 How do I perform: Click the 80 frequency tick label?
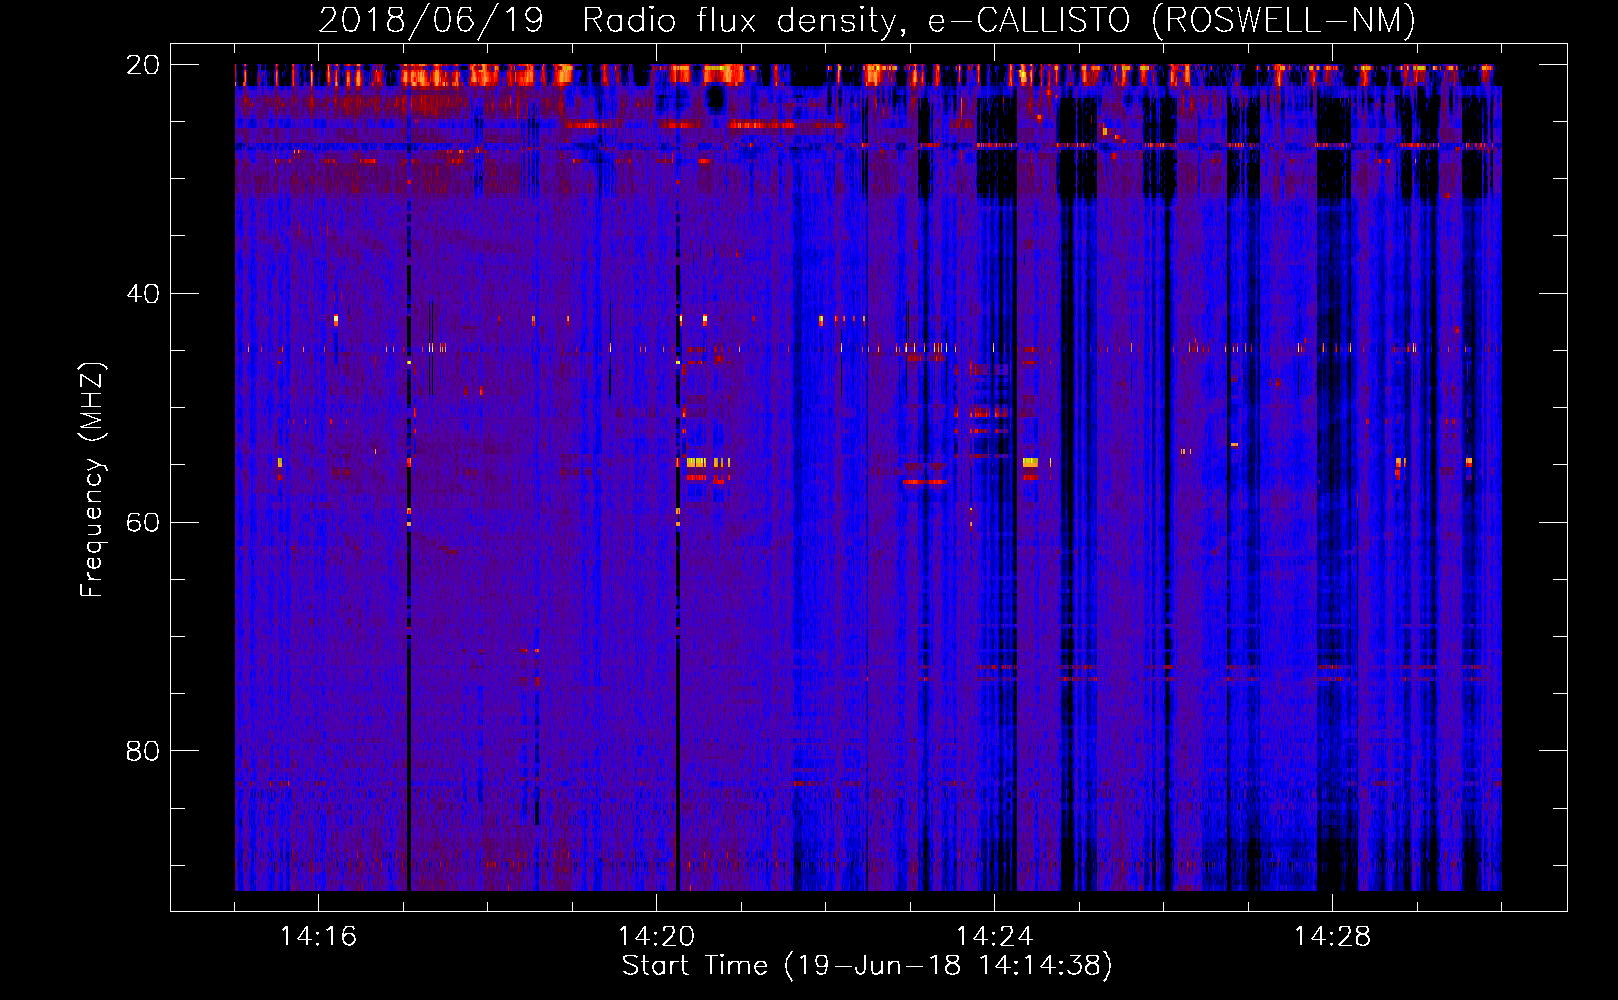pyautogui.click(x=142, y=751)
